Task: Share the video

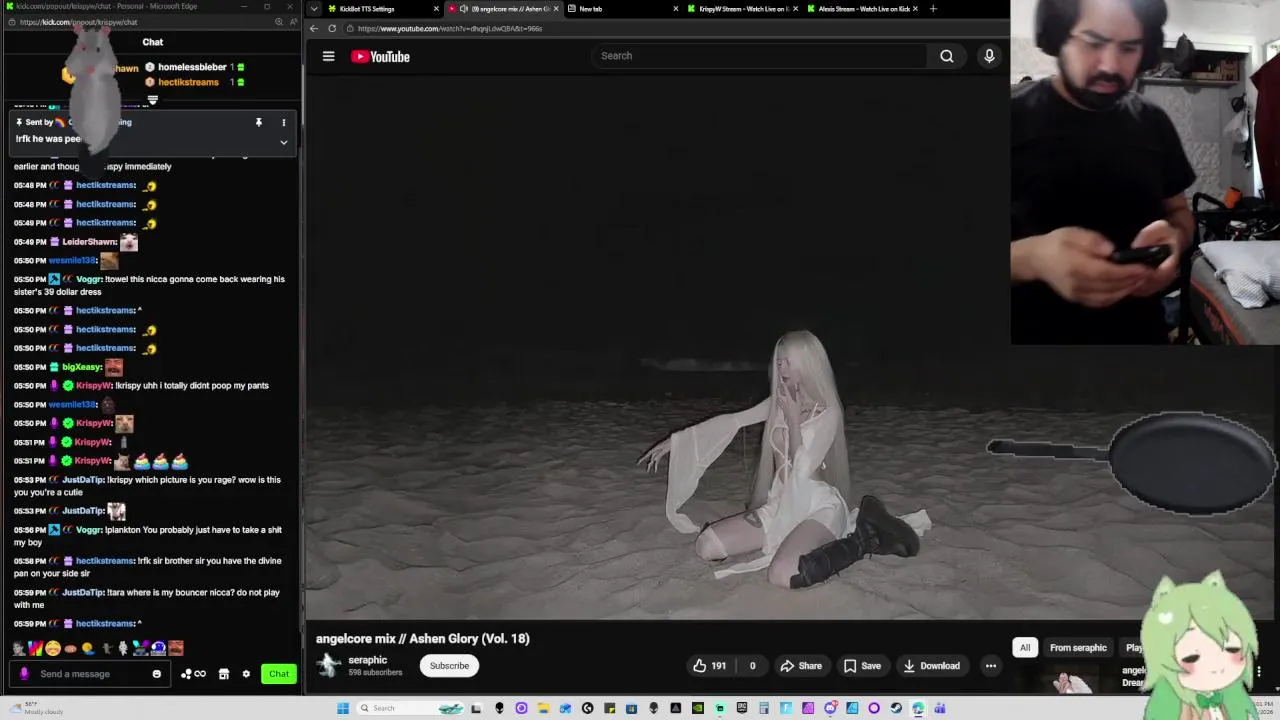Action: point(801,666)
